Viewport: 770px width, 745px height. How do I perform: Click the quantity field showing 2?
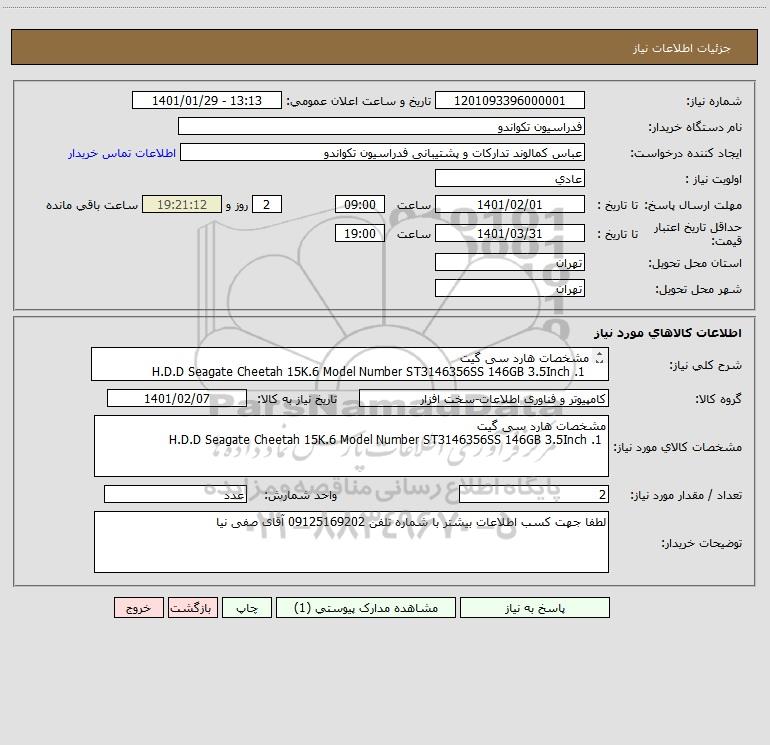coord(534,495)
